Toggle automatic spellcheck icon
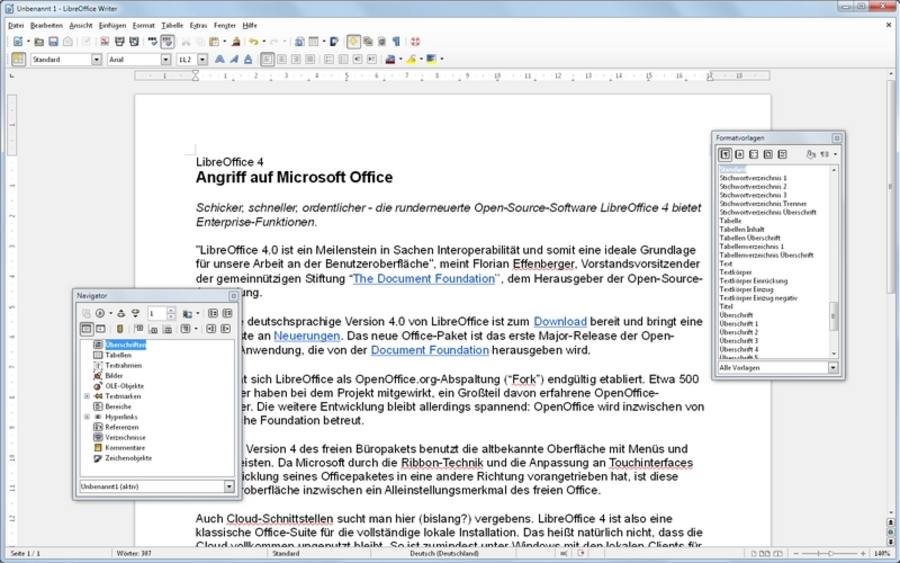The height and width of the screenshot is (563, 900). point(167,41)
